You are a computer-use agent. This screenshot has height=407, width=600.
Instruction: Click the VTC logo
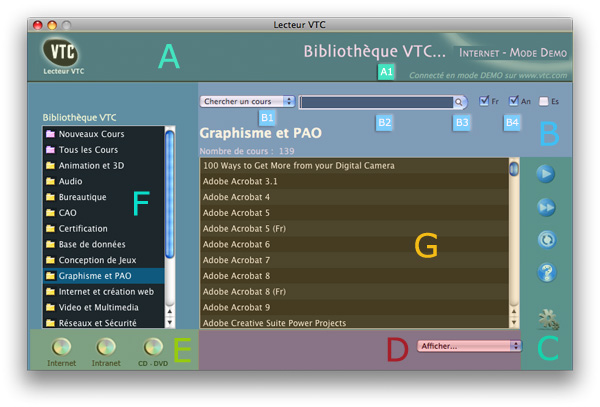point(61,52)
